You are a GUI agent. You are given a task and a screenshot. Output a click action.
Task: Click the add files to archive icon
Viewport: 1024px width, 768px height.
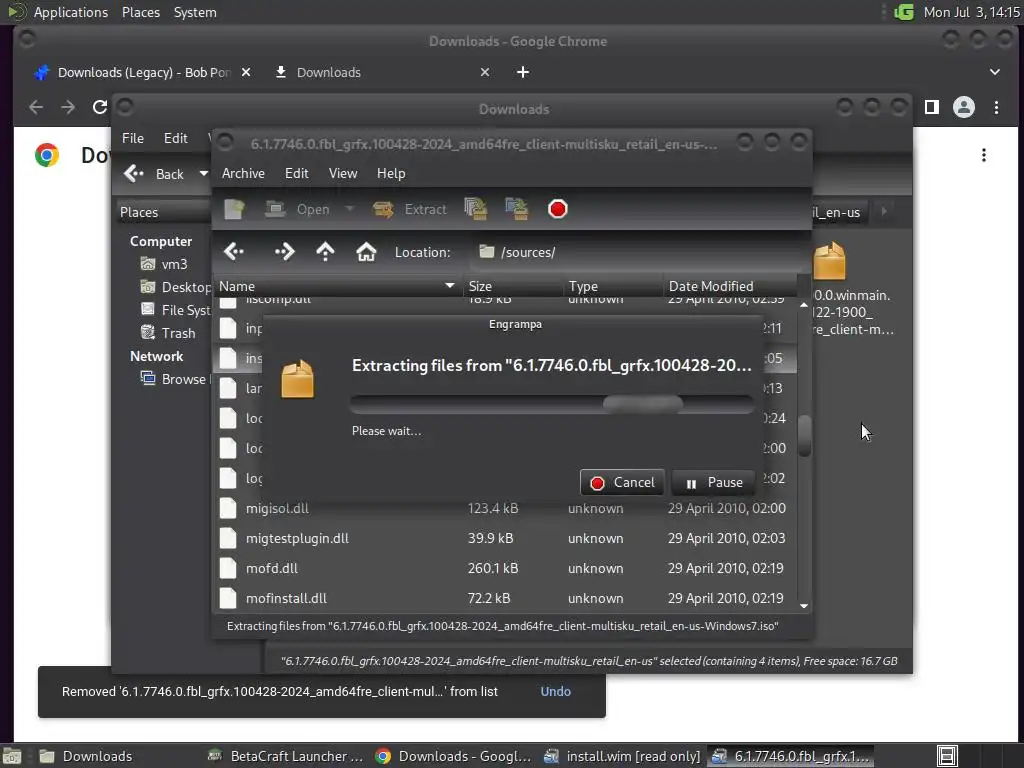(475, 209)
